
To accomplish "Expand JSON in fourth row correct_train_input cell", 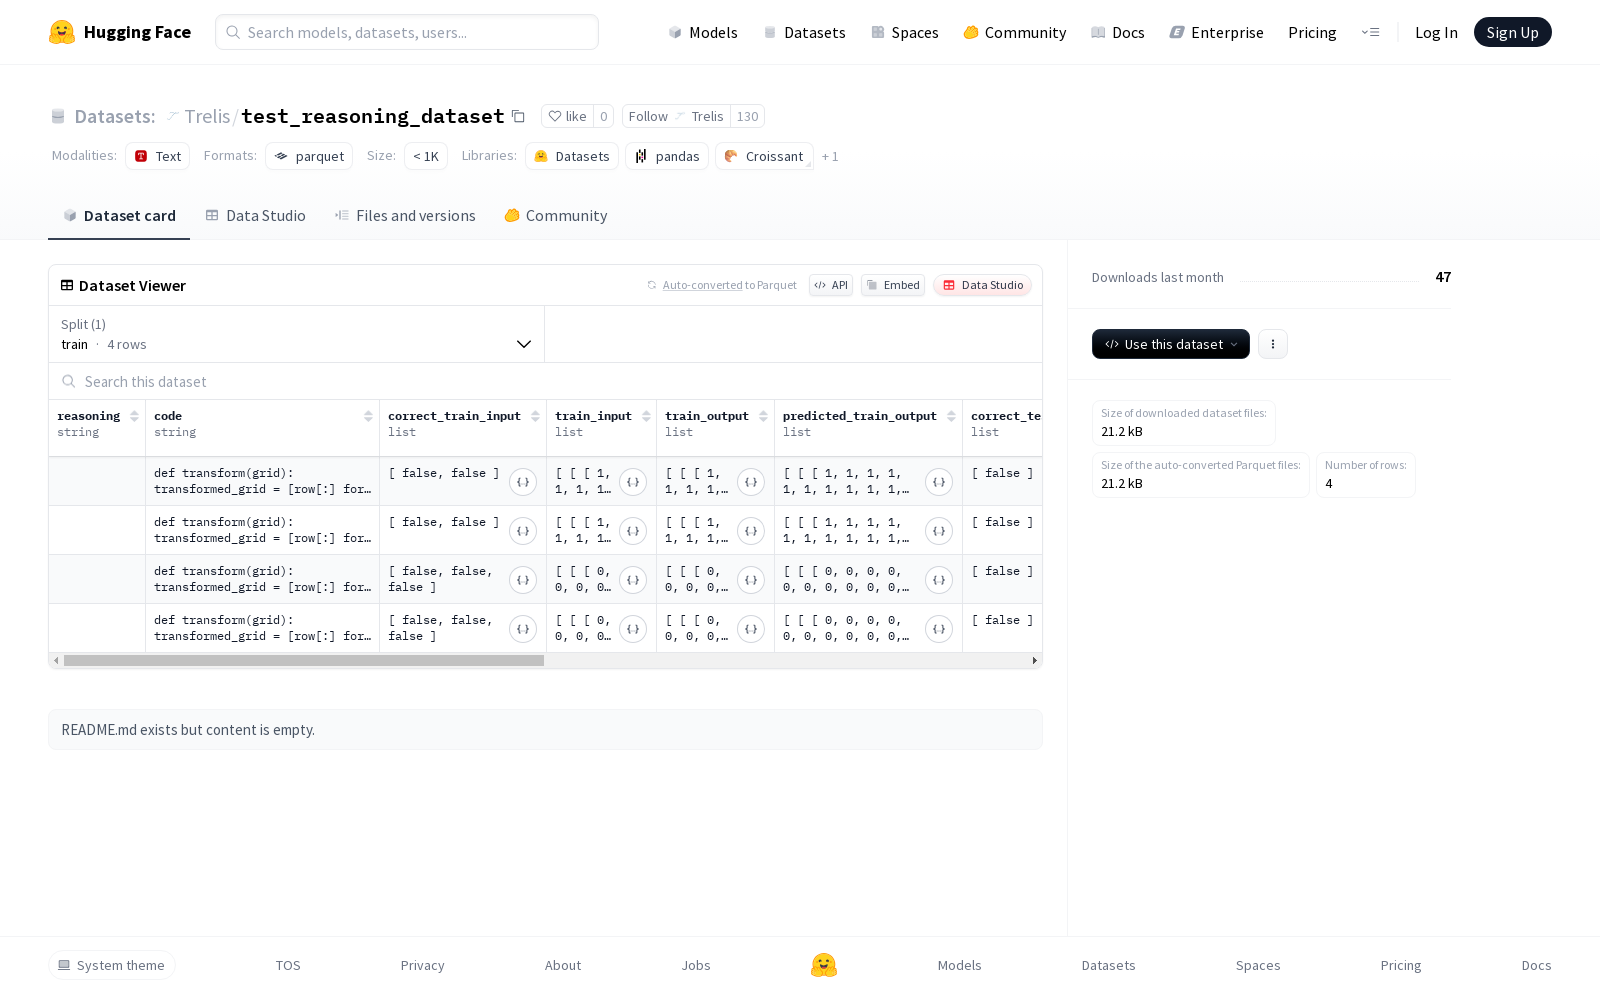I will pos(523,629).
